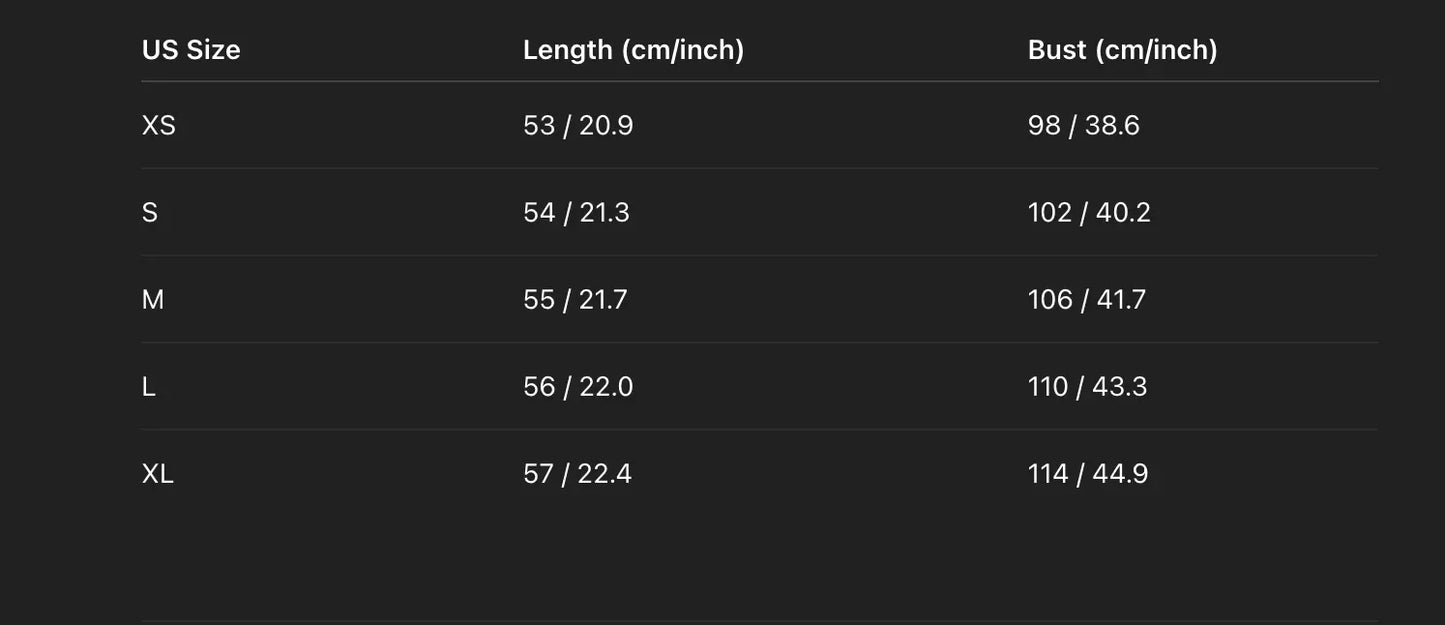Click the 110 / 43.3 bust cell
The image size is (1445, 625).
[1087, 387]
